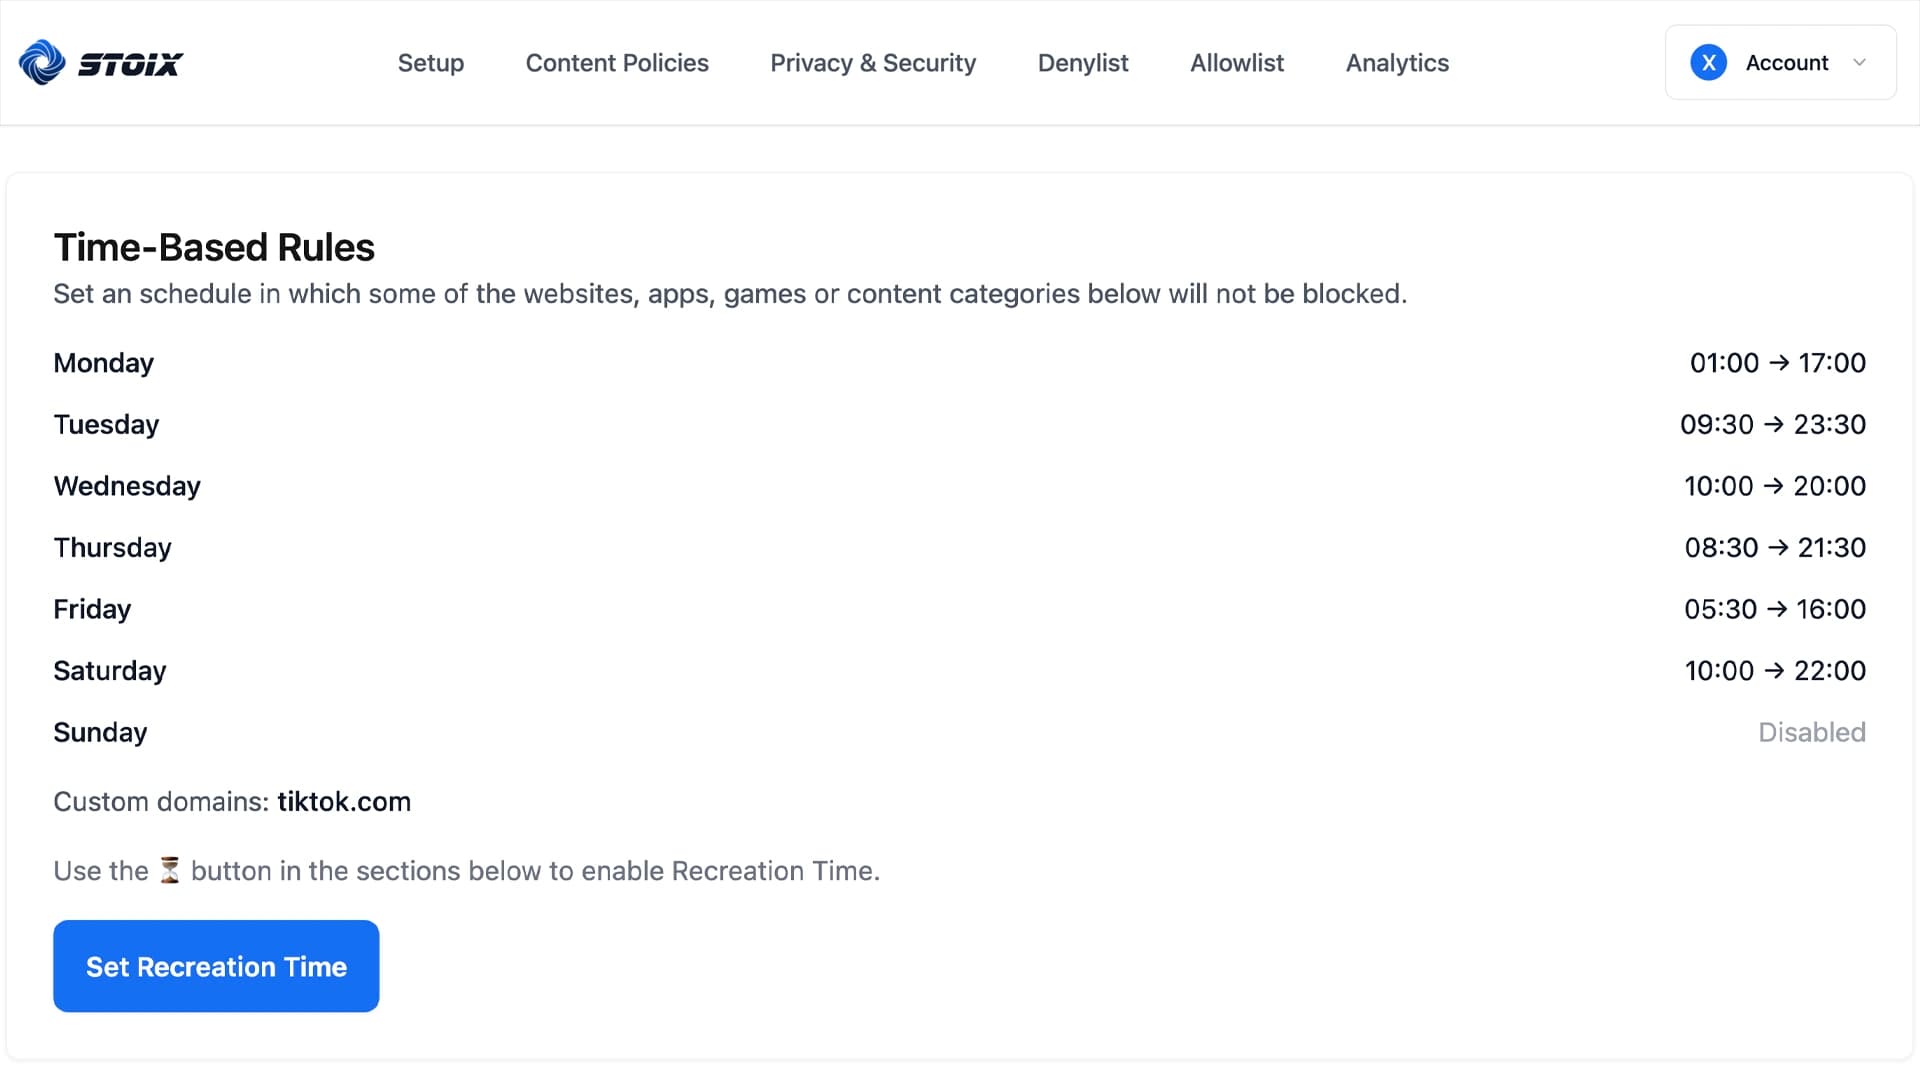Adjust Tuesday's 09:30 start time
This screenshot has width=1920, height=1080.
pos(1717,424)
